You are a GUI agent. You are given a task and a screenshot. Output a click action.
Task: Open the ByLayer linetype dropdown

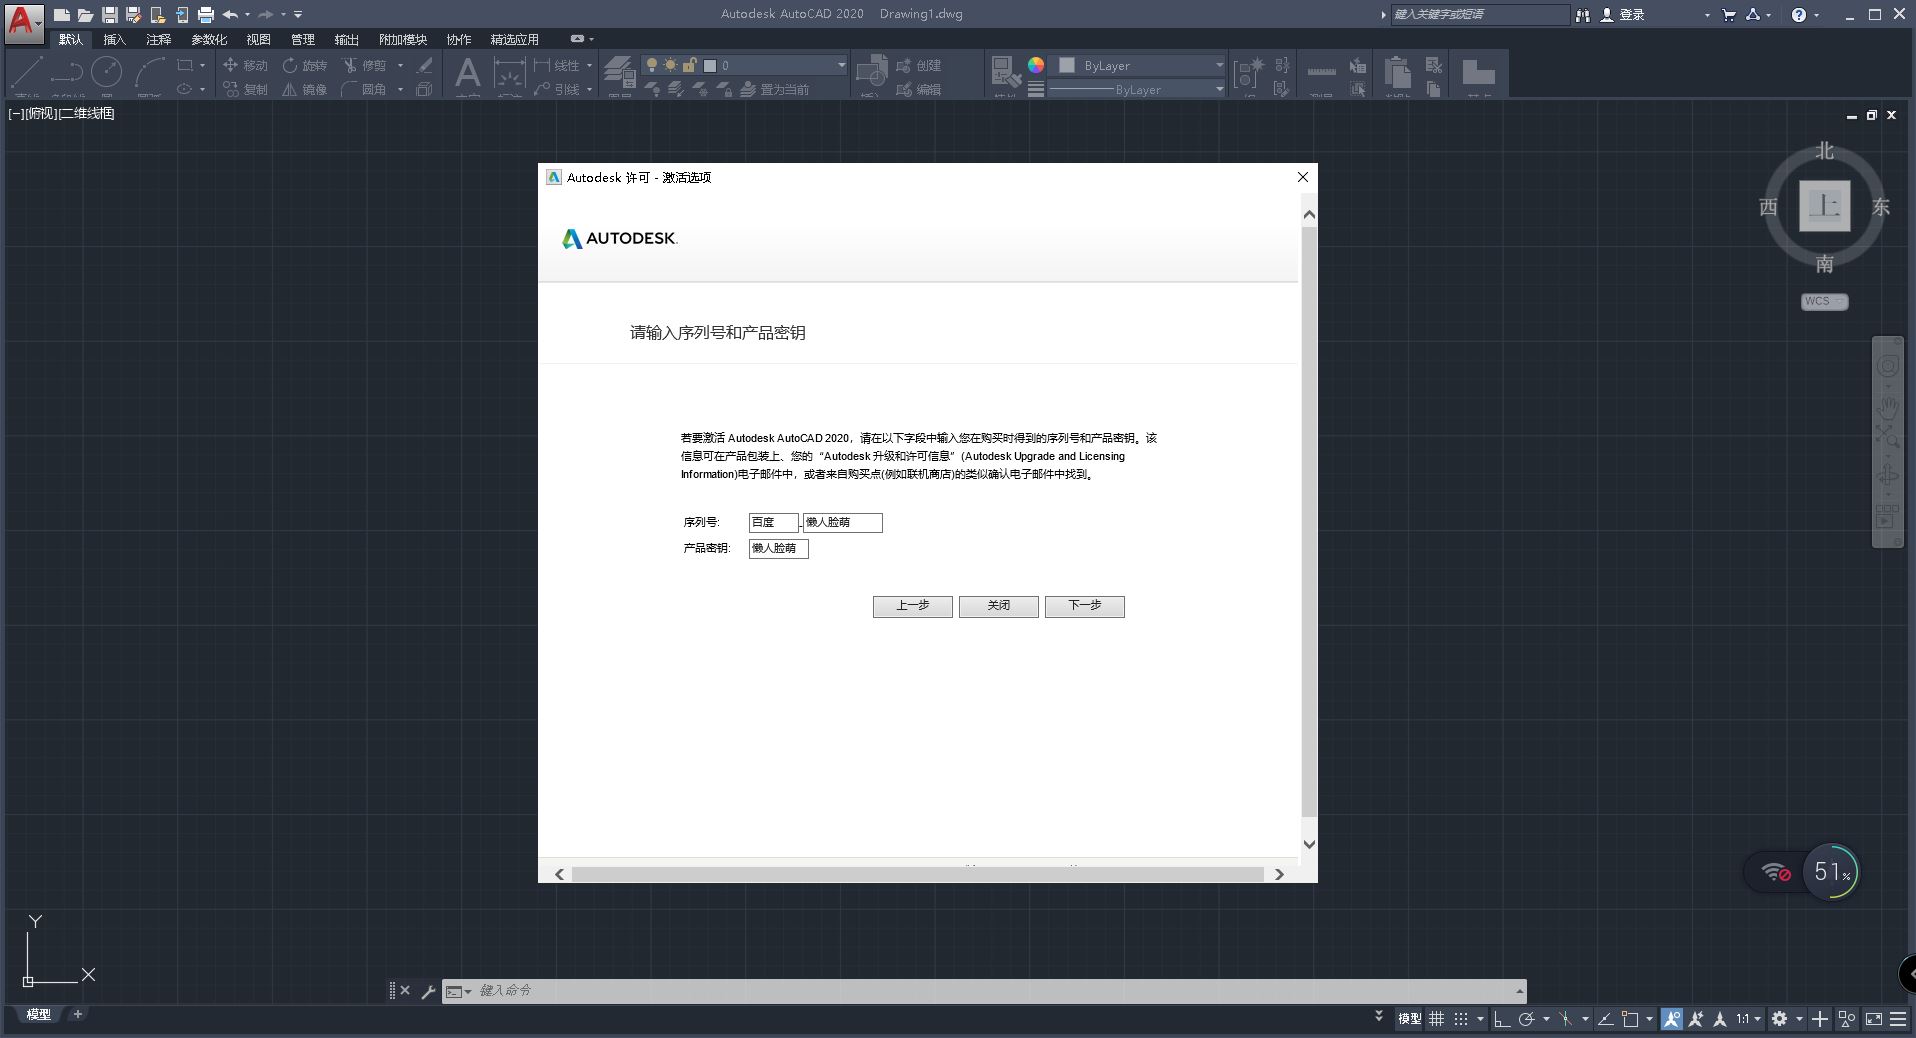pos(1138,89)
